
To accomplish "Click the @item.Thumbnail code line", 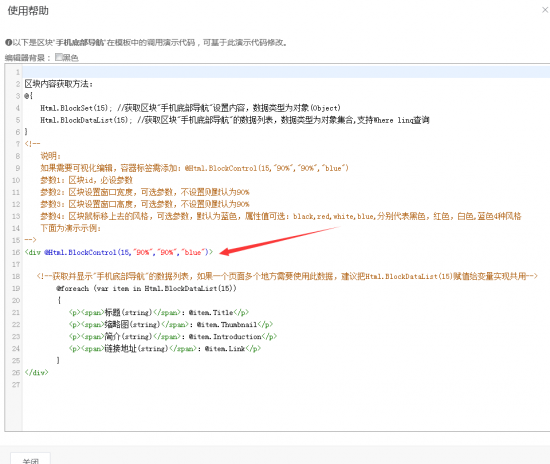I will pos(171,324).
